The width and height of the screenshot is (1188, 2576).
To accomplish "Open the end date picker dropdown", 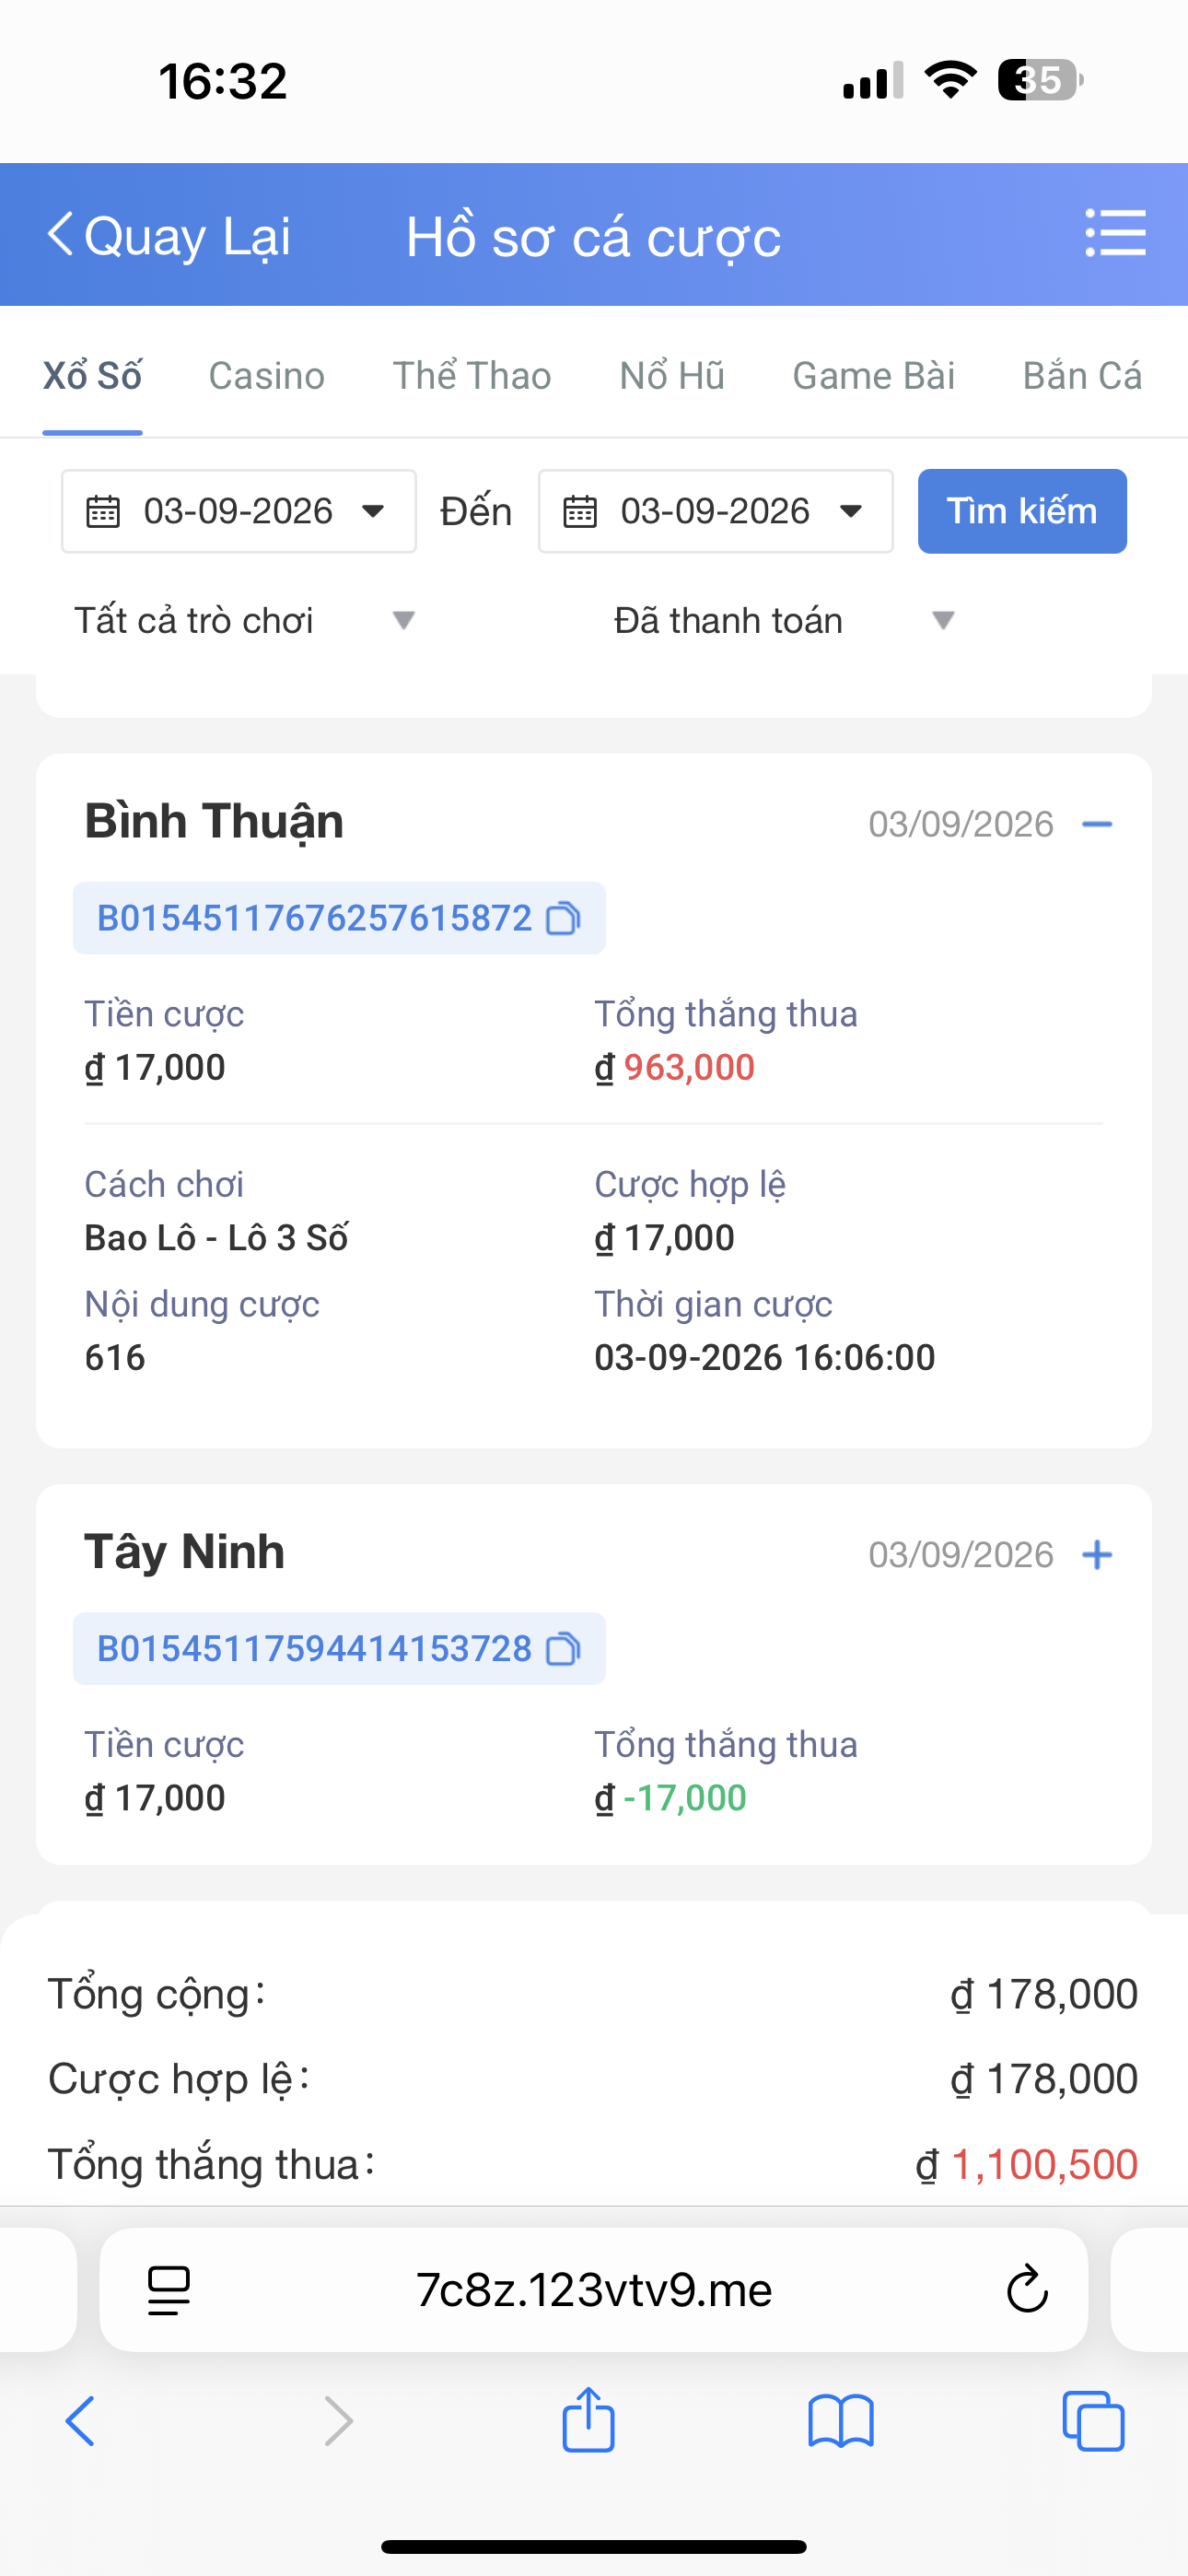I will tap(716, 511).
